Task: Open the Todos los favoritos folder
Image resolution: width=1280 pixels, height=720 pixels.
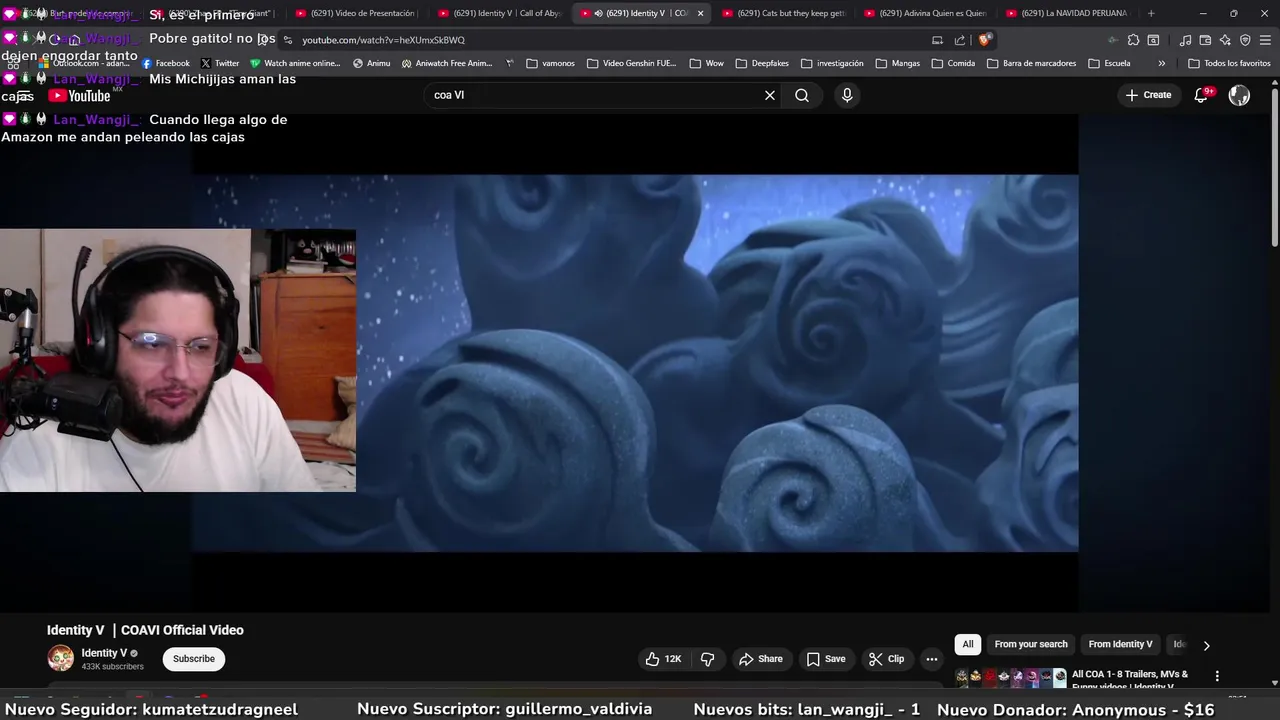Action: (x=1229, y=63)
